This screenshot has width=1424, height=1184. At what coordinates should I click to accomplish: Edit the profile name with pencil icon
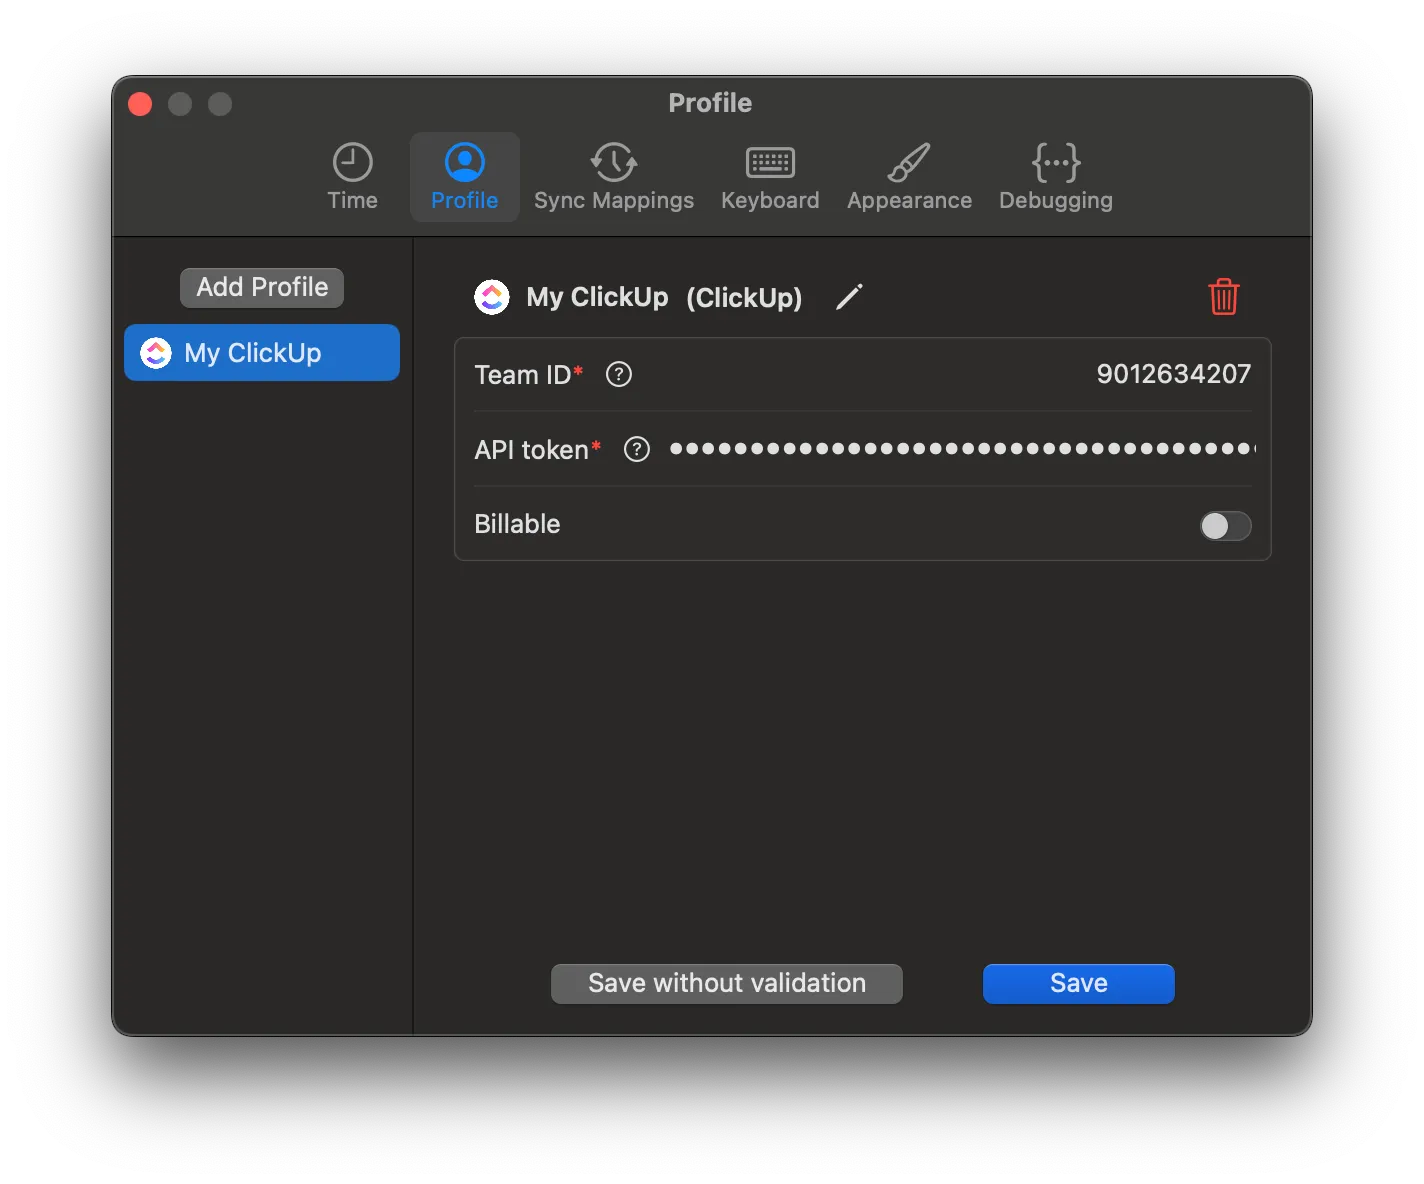point(849,297)
